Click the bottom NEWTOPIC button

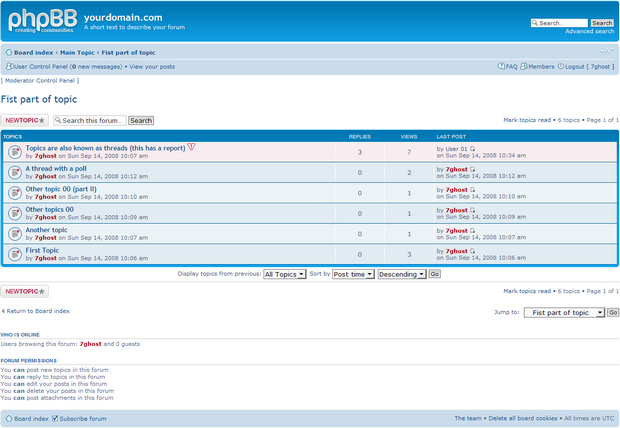coord(25,292)
